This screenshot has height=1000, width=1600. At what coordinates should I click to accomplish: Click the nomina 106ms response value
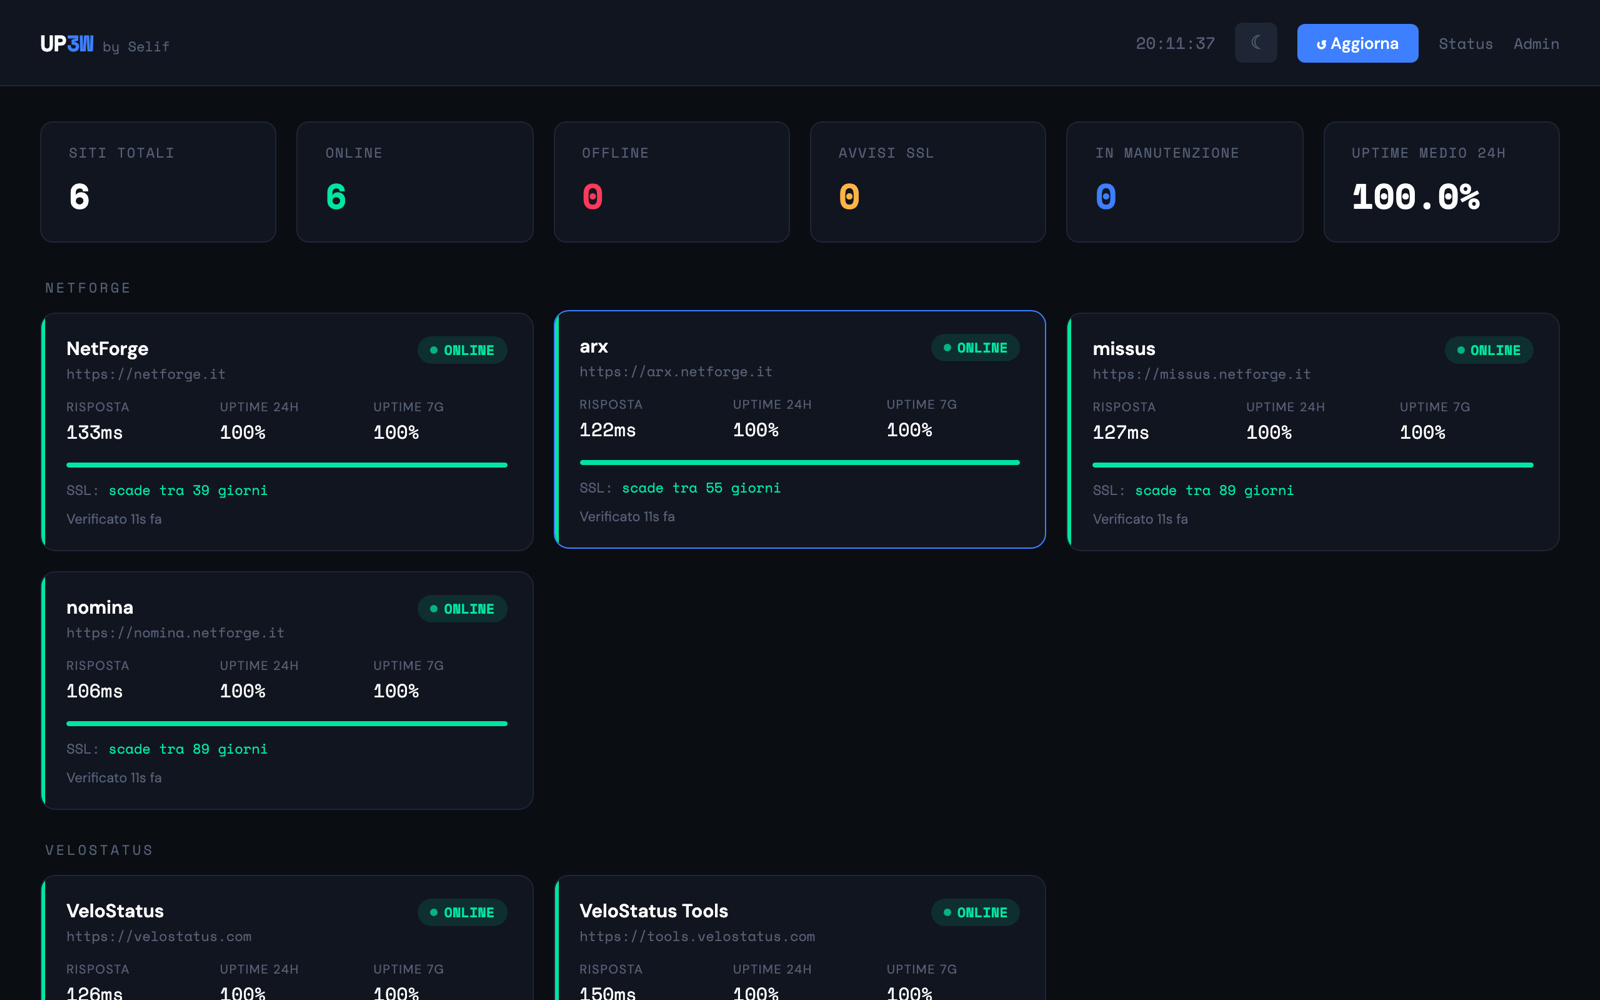pyautogui.click(x=94, y=692)
